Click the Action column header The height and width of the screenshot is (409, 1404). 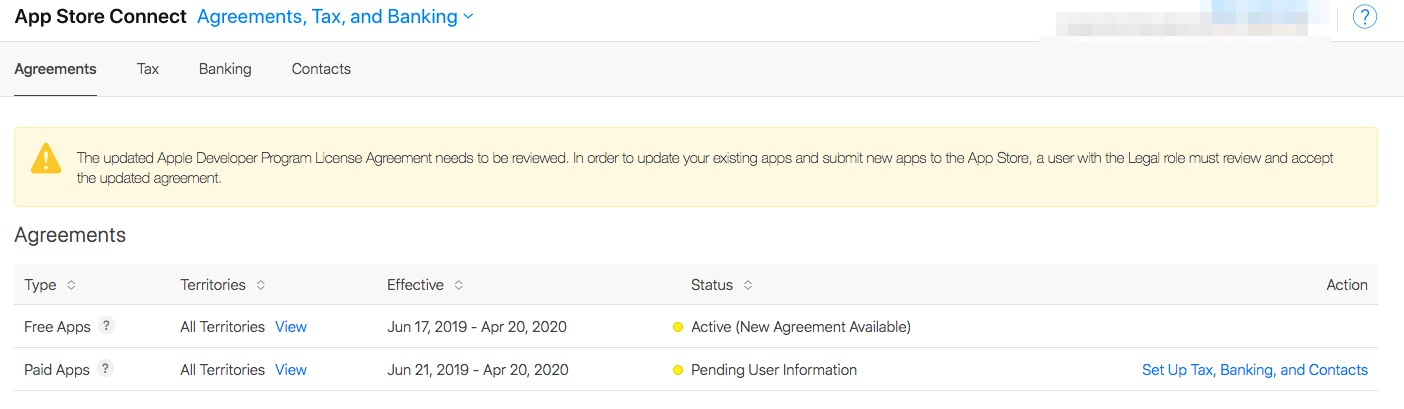click(x=1347, y=285)
